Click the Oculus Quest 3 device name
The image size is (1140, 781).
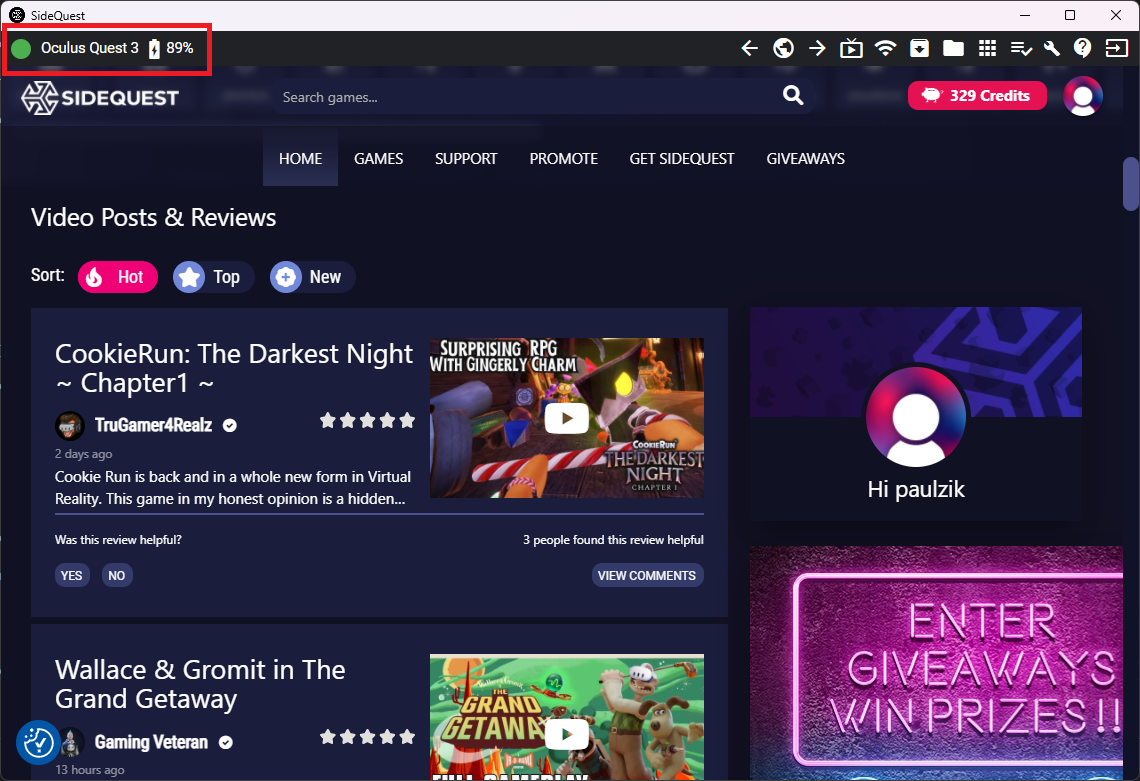[89, 48]
